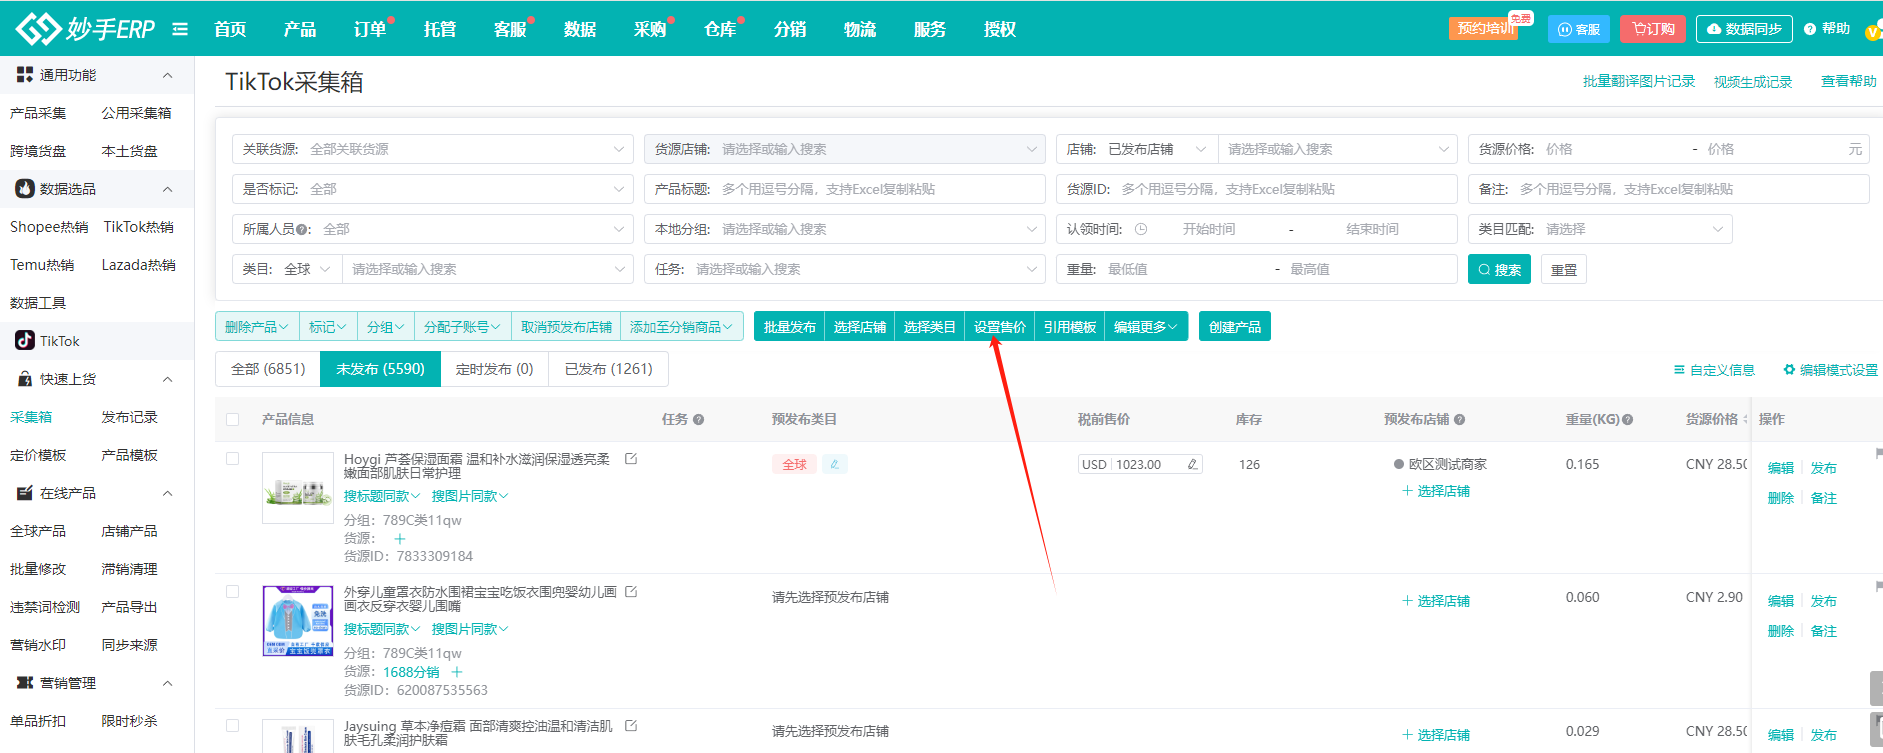Click the help icon next to 所属人员

pos(302,230)
